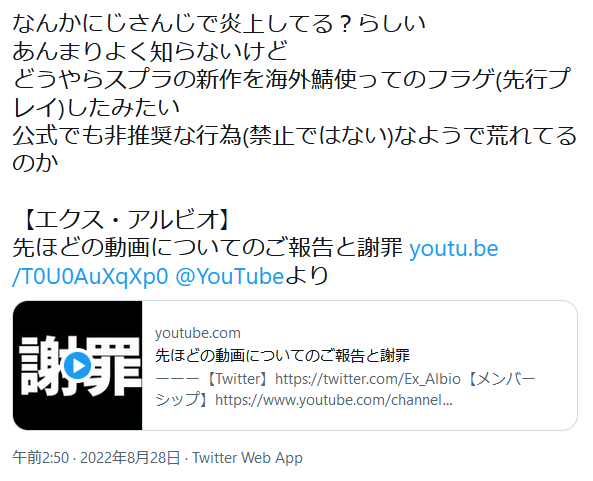The width and height of the screenshot is (593, 481).
Task: Click card description with twitter.com/Ex_Albio
Action: (345, 379)
